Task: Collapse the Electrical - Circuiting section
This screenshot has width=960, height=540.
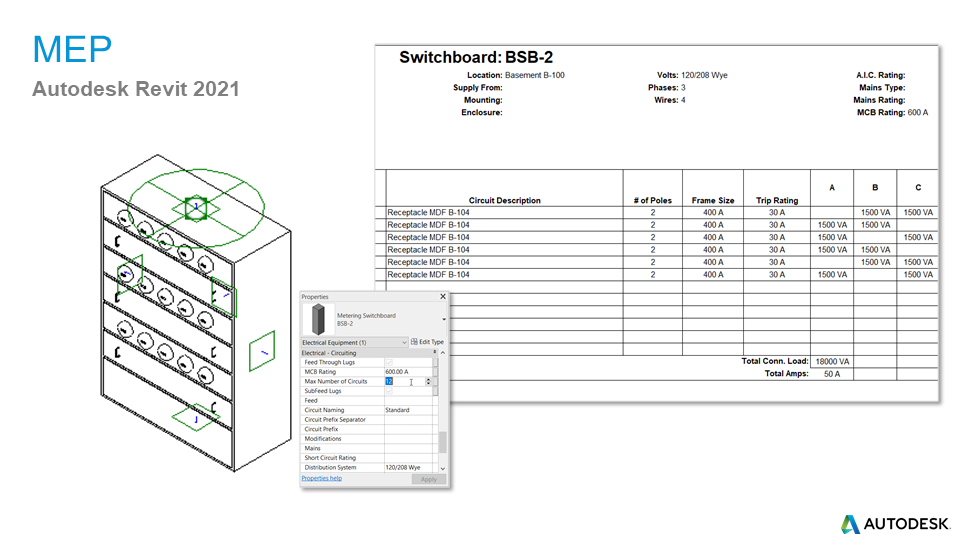Action: 435,353
